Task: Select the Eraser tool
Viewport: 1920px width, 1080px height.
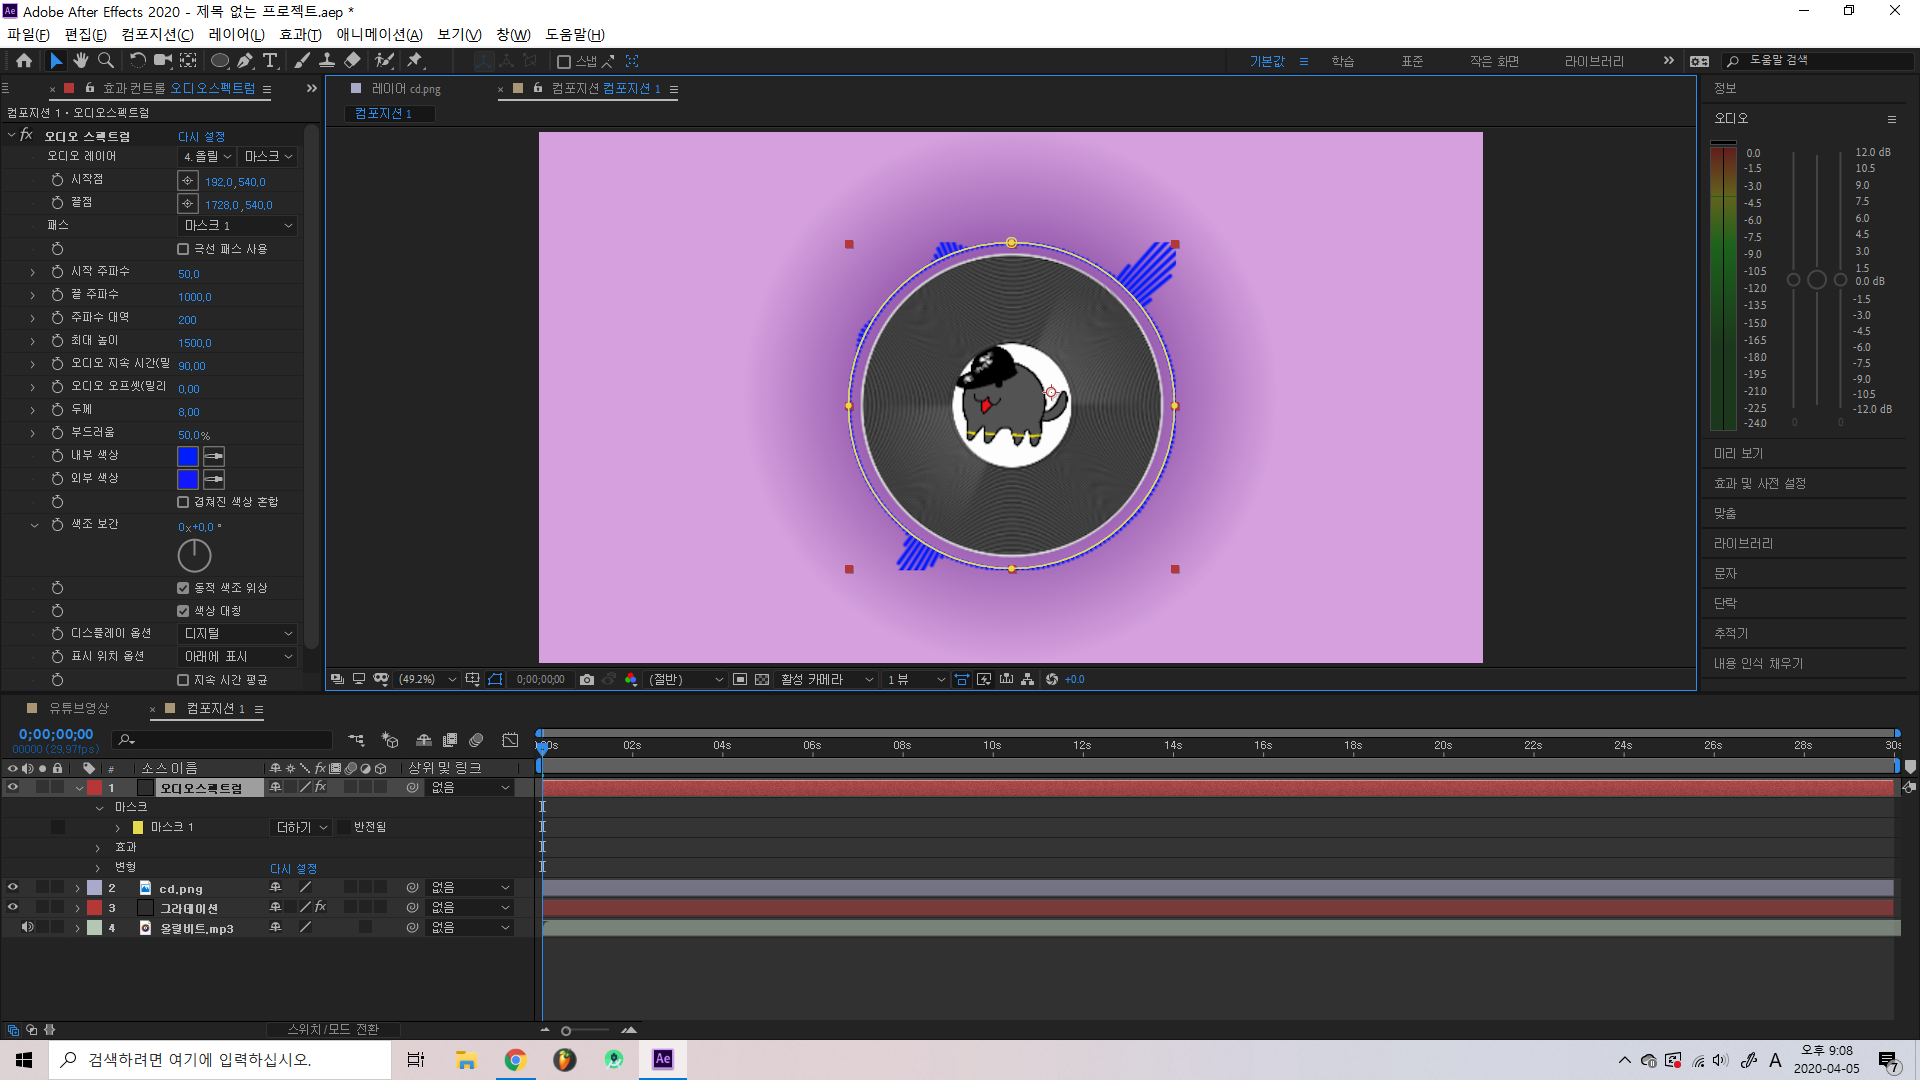Action: click(352, 61)
